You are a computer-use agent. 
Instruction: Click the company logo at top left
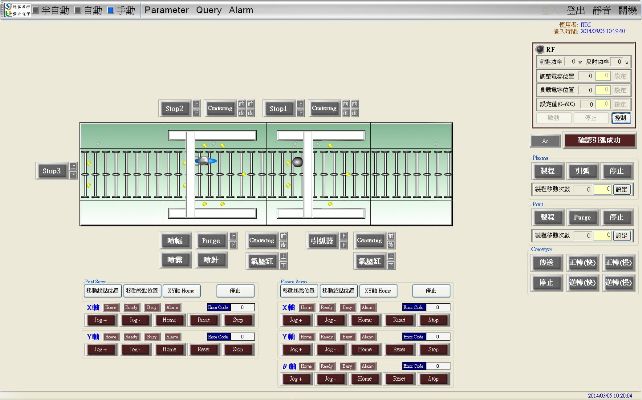pos(14,9)
